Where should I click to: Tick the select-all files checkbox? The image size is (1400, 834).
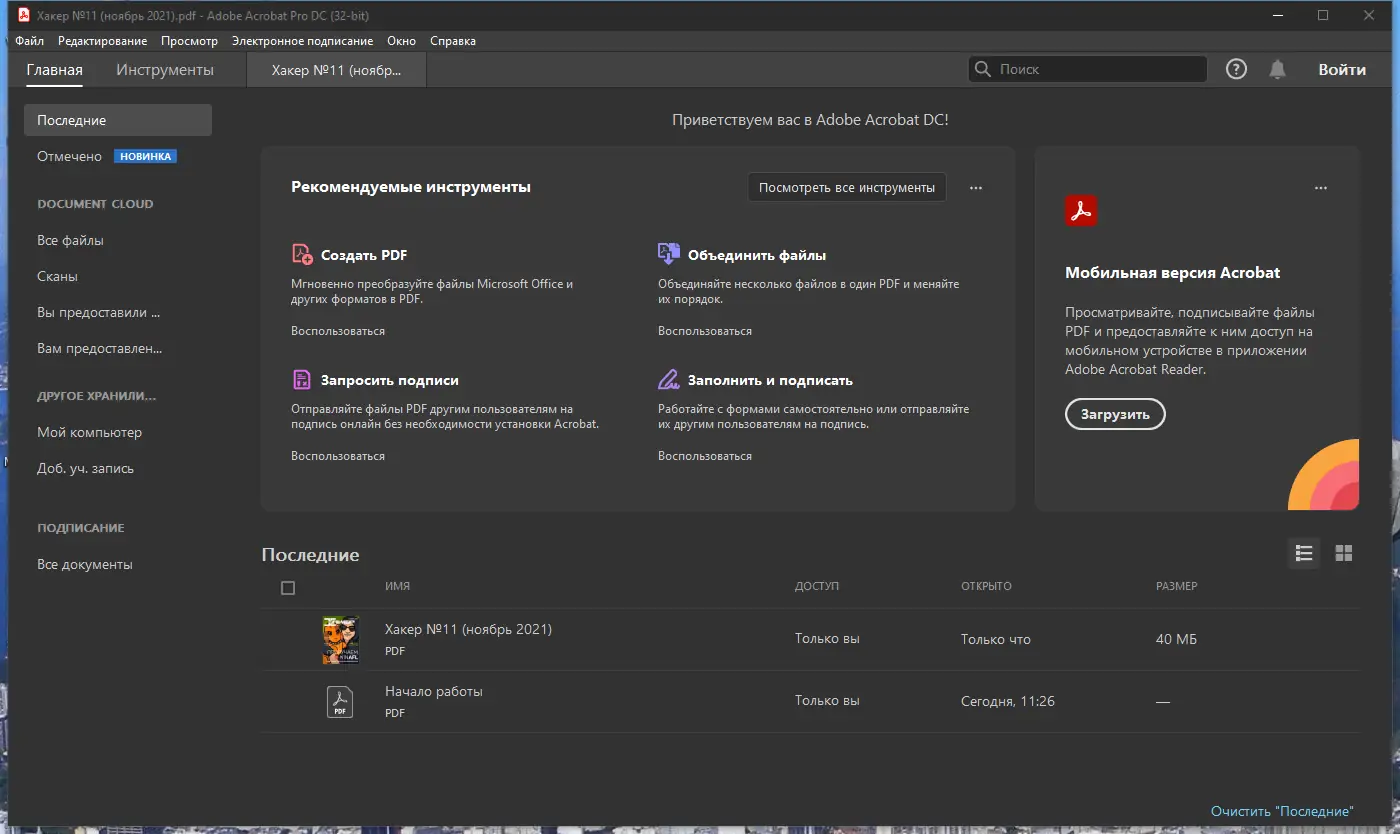(288, 588)
